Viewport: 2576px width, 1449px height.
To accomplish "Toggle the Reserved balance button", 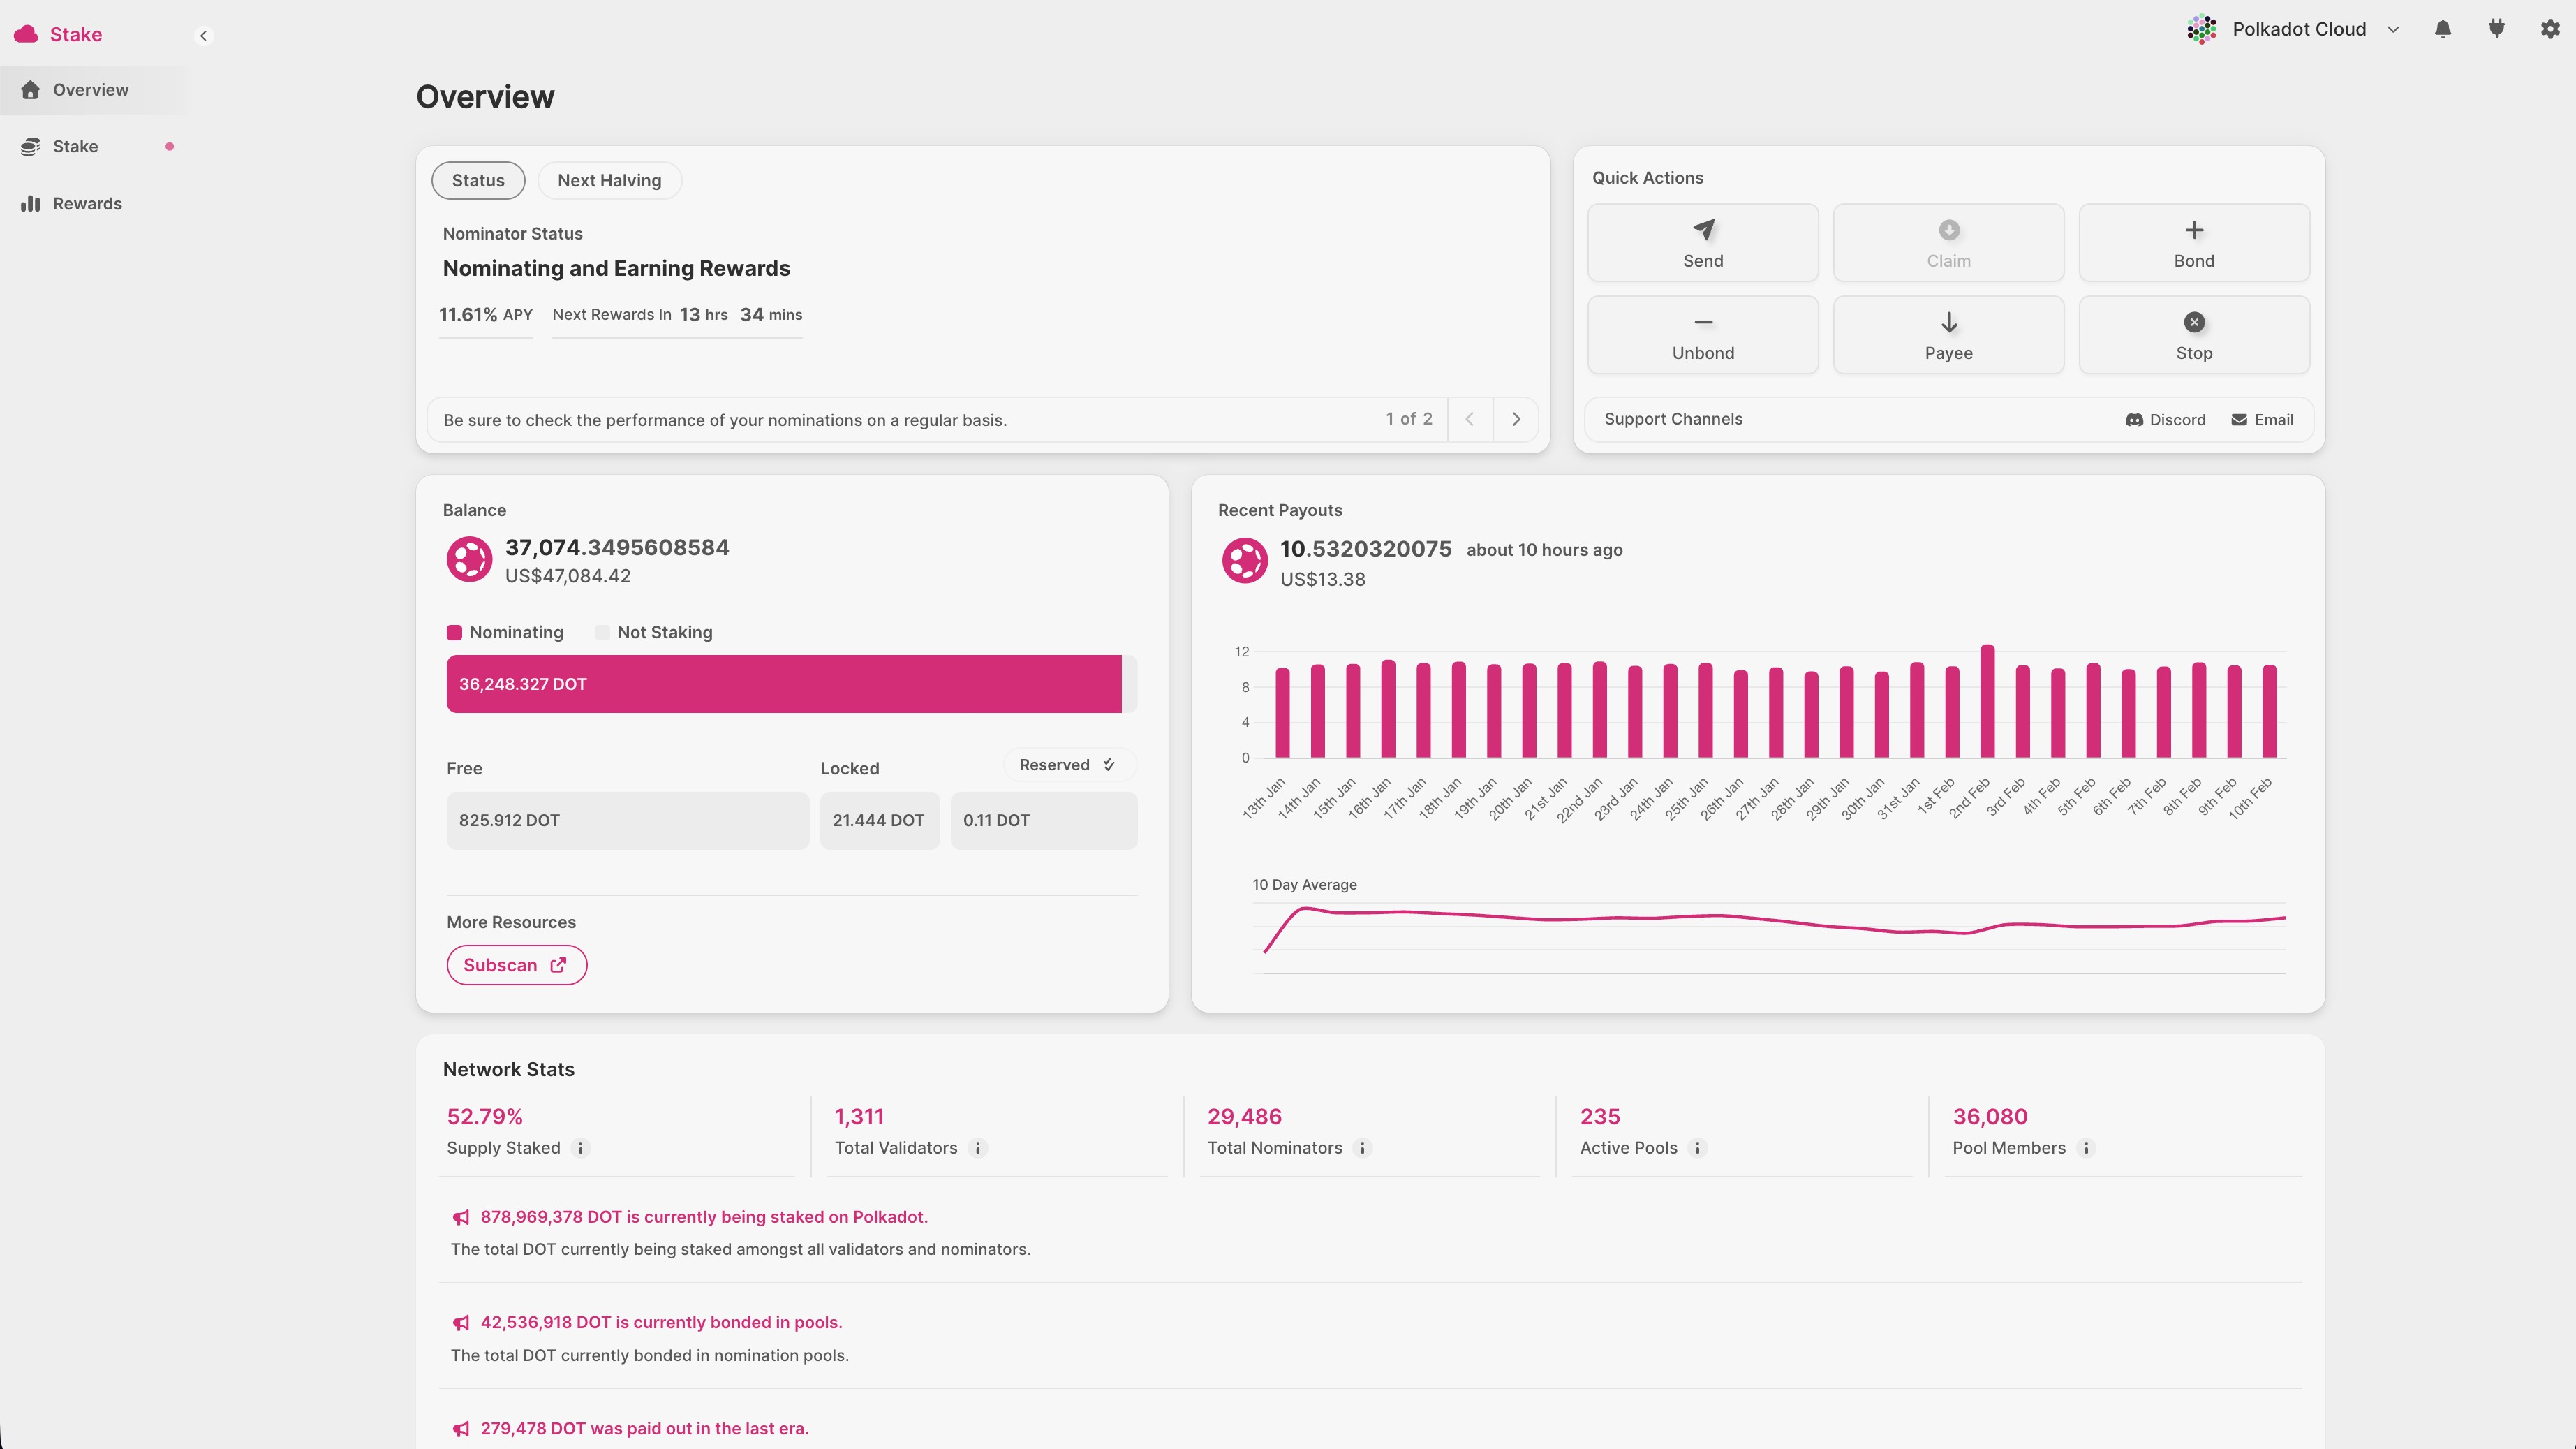I will point(1068,765).
